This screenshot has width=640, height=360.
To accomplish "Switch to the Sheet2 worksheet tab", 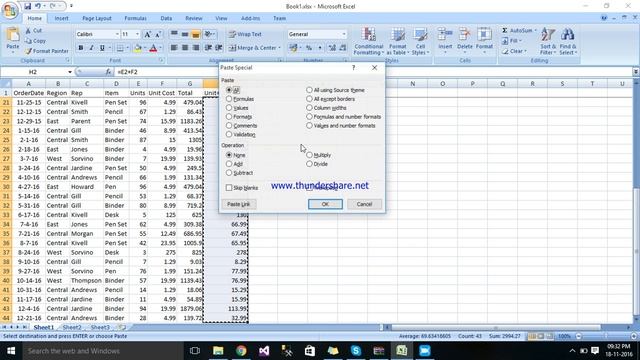I will 72,327.
